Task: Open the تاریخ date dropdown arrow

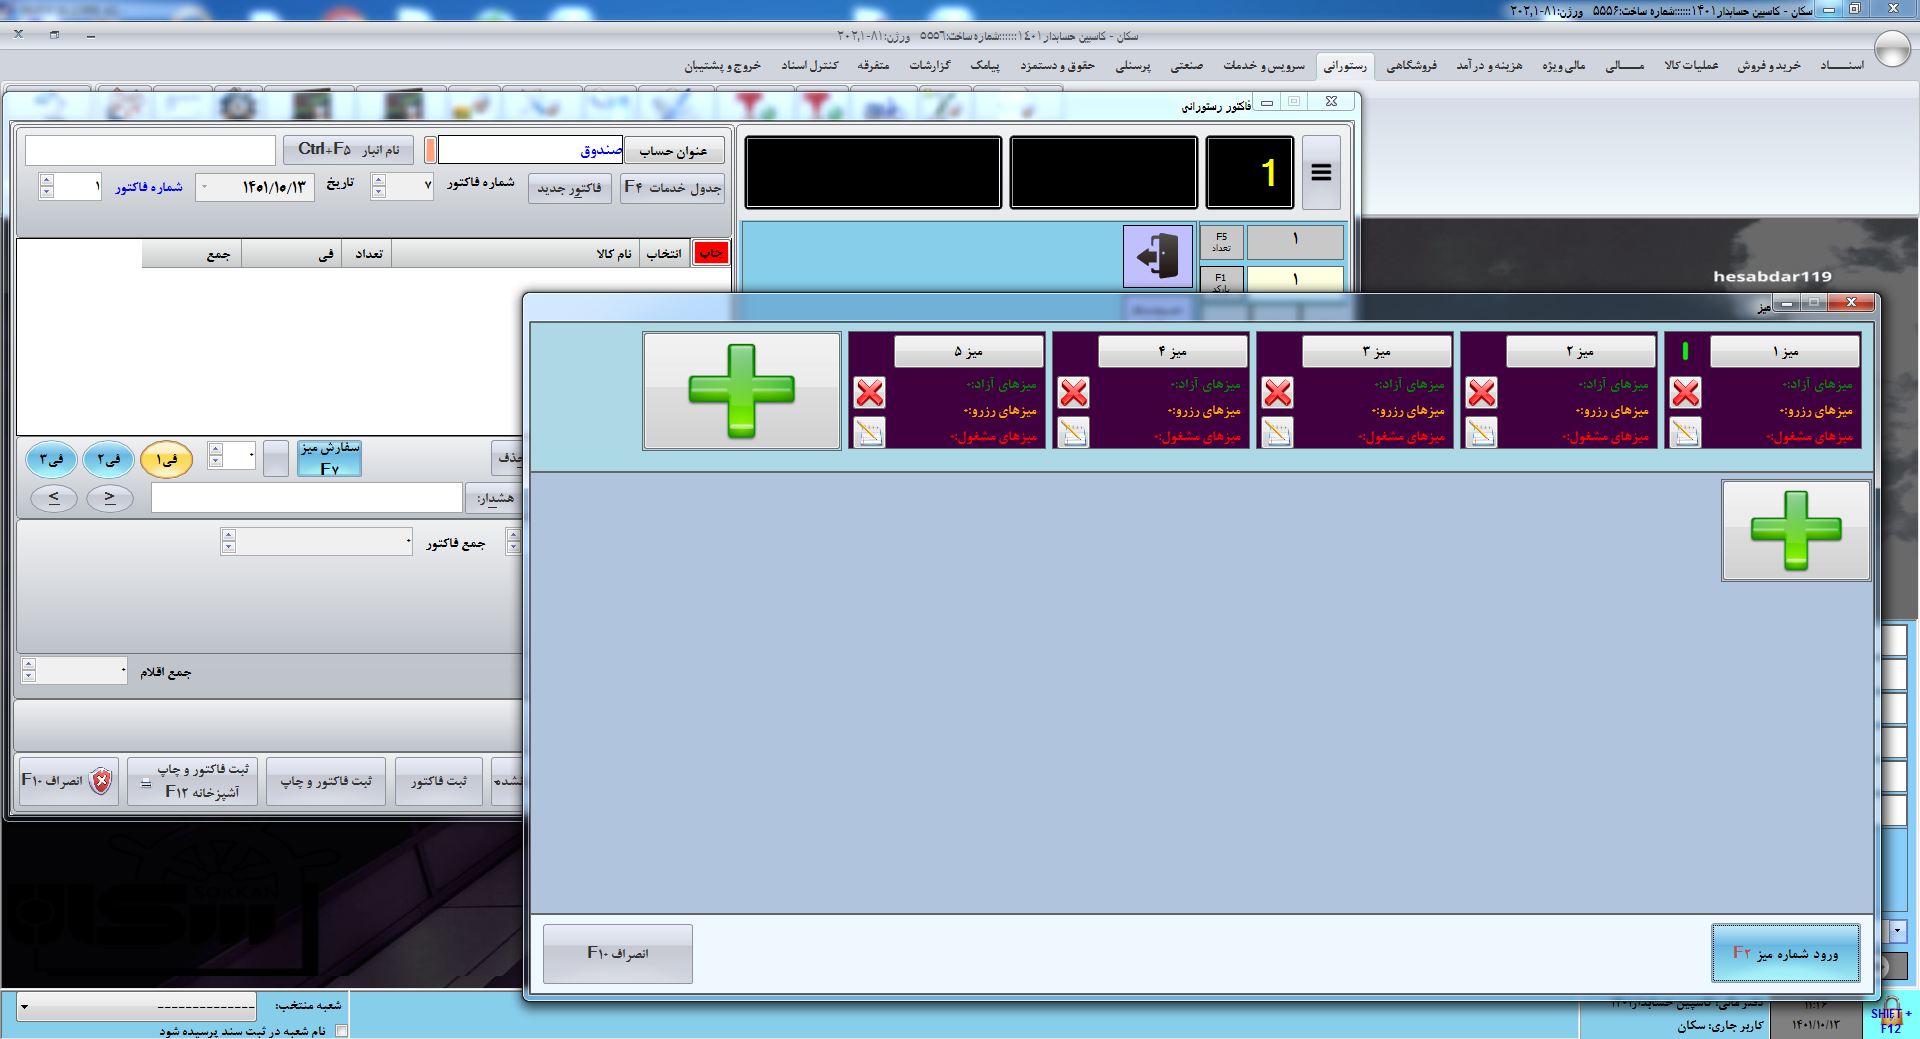Action: tap(205, 187)
